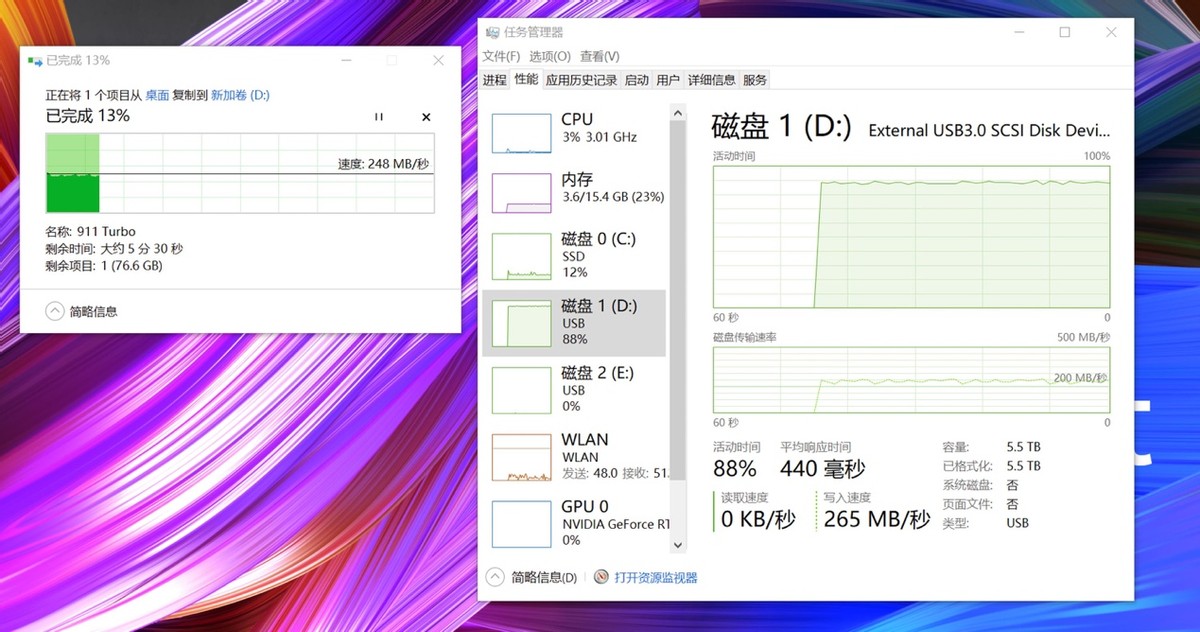Image resolution: width=1200 pixels, height=632 pixels.
Task: Collapse details via 简略信息 in copy dialog
Action: point(82,311)
